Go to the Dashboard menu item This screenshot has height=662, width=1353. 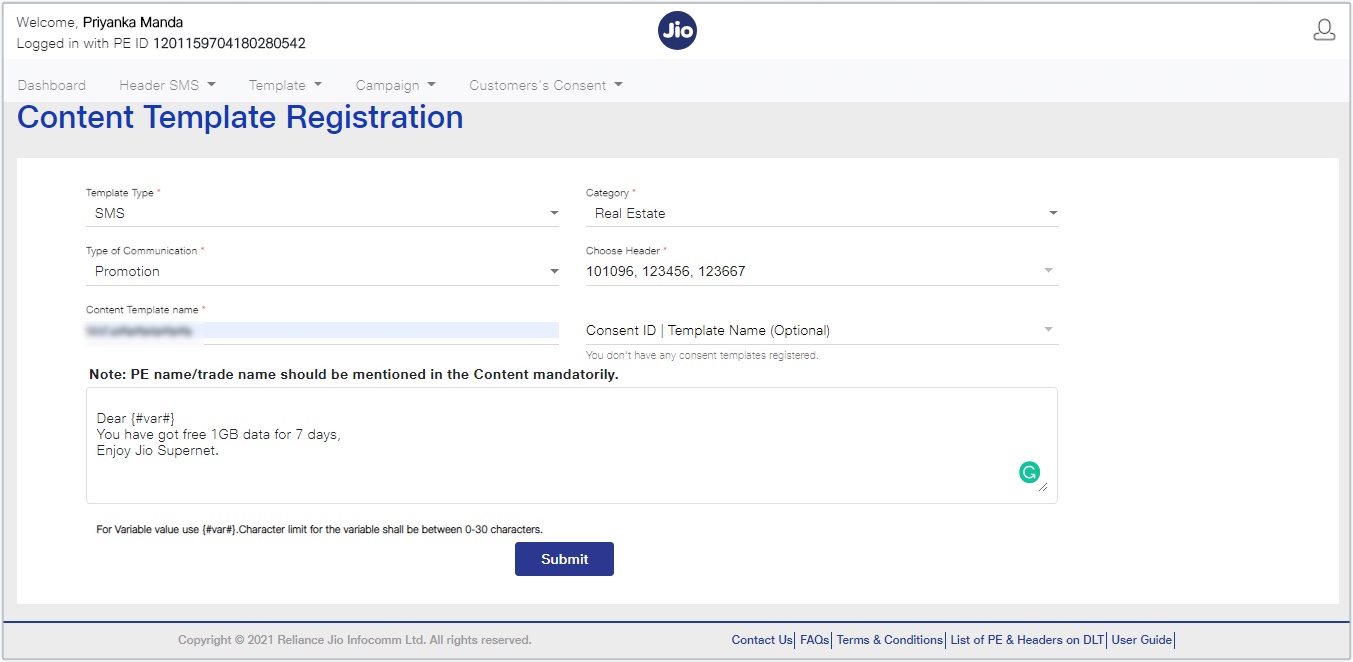pos(52,85)
